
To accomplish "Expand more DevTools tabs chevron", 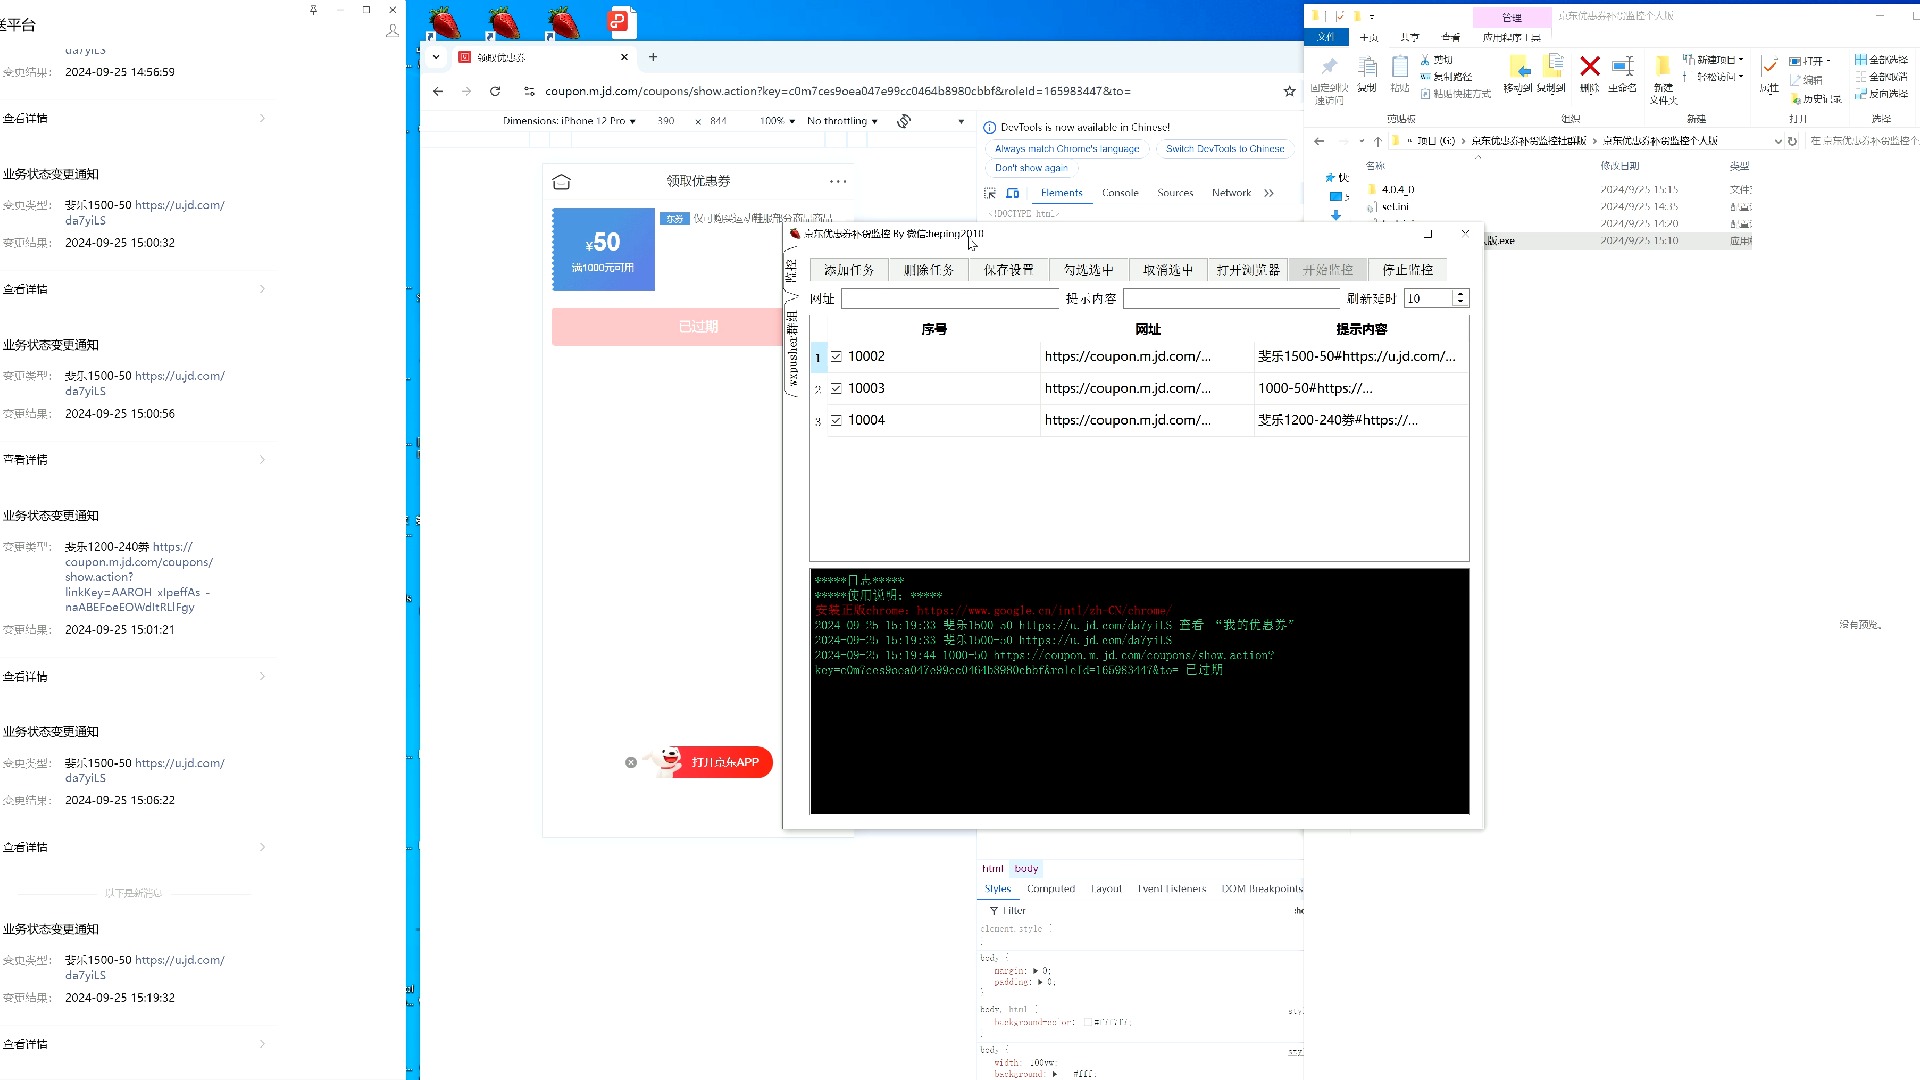I will point(1269,193).
